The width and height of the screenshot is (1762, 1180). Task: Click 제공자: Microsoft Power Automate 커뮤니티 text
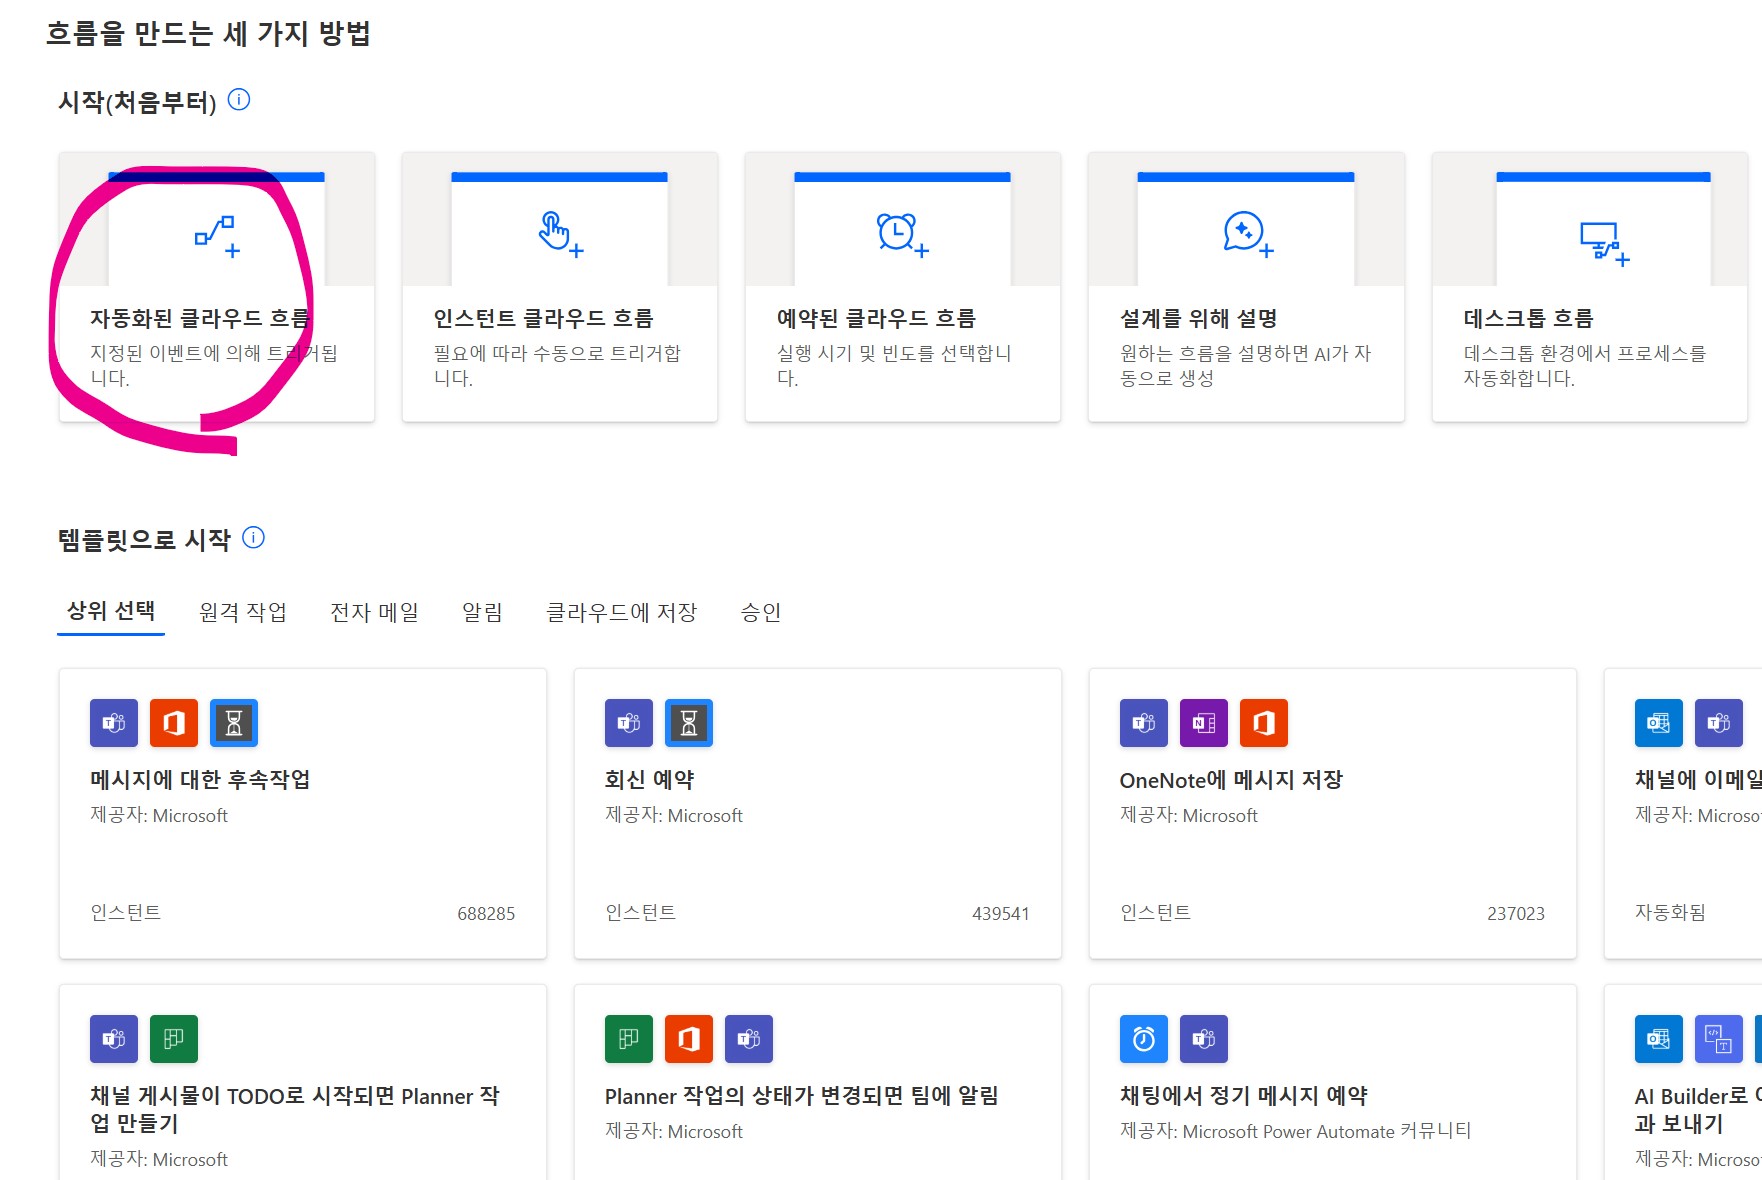tap(1296, 1131)
